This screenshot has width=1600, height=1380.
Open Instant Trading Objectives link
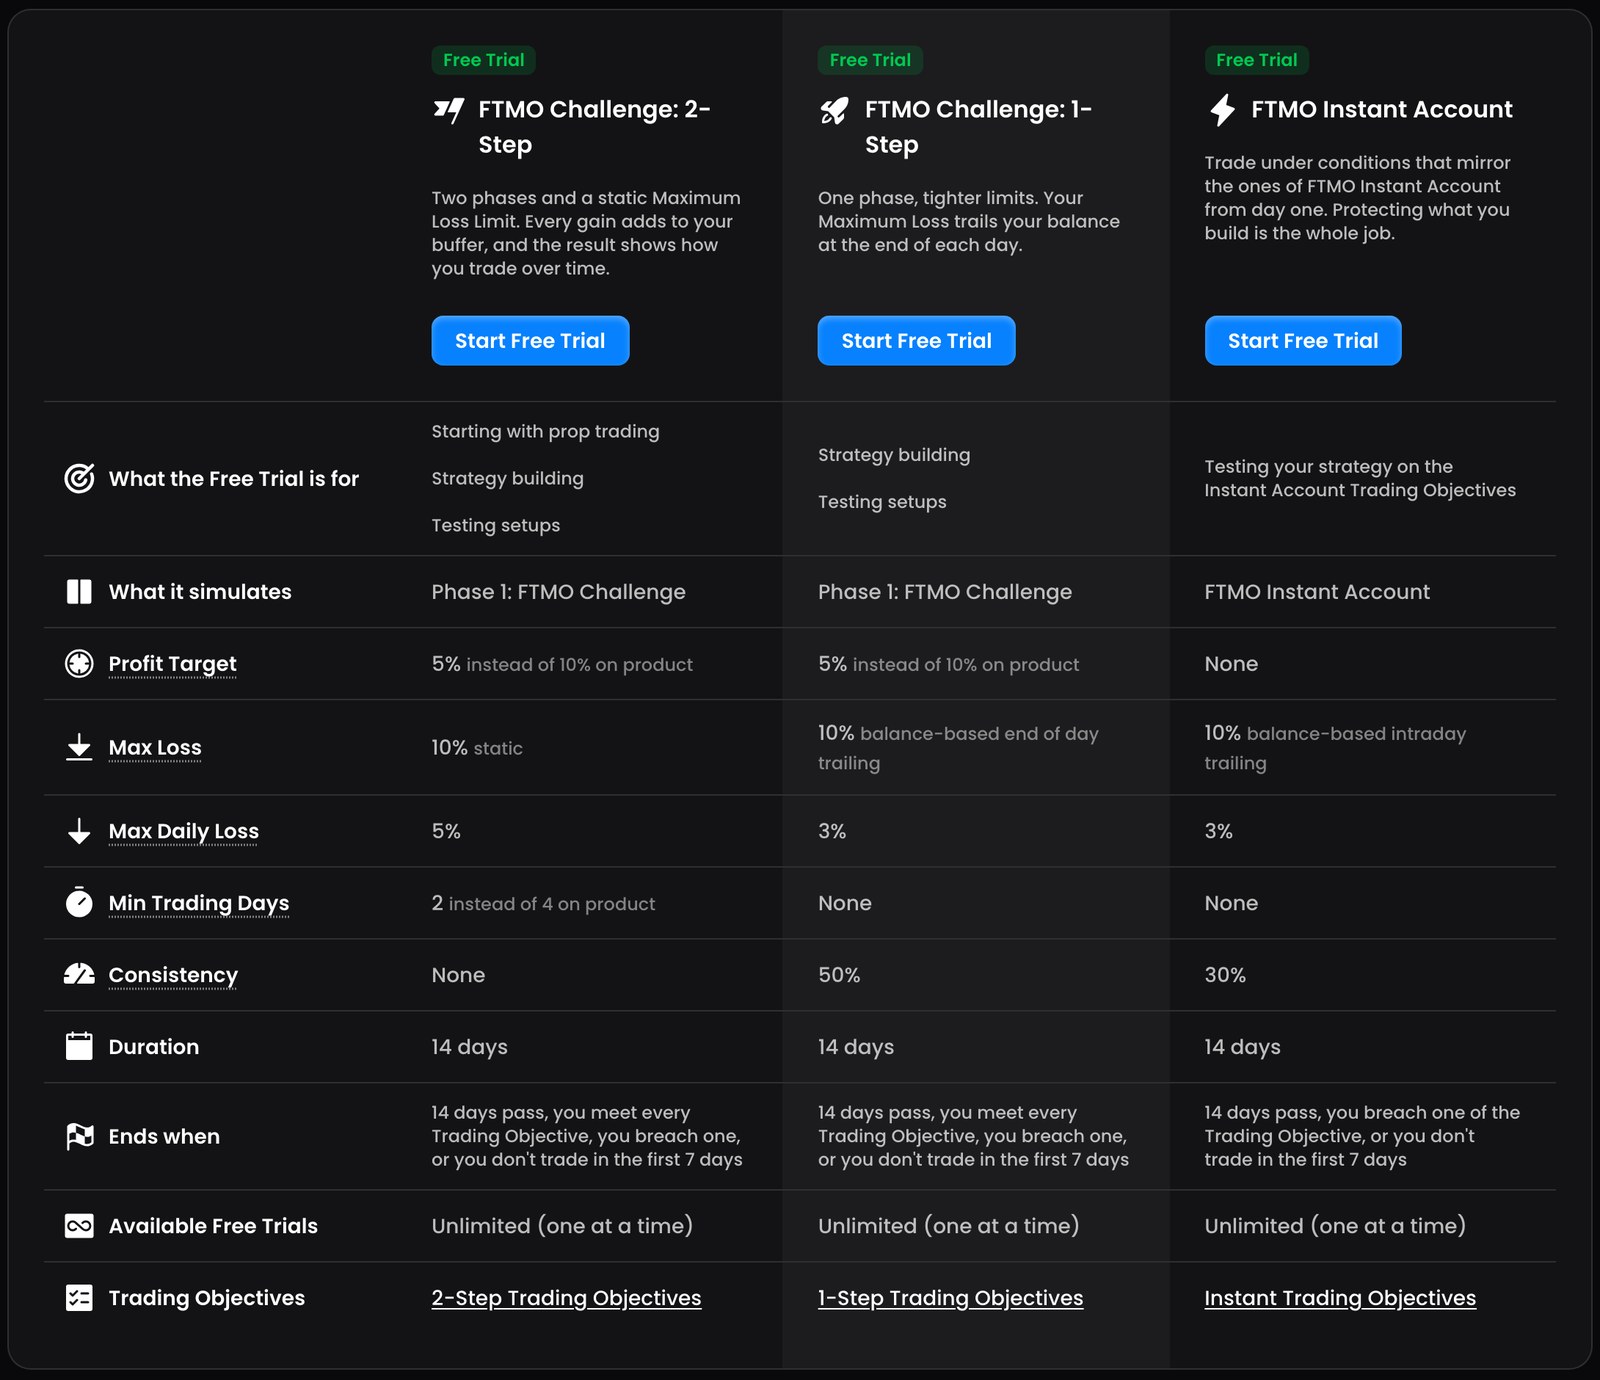point(1340,1298)
